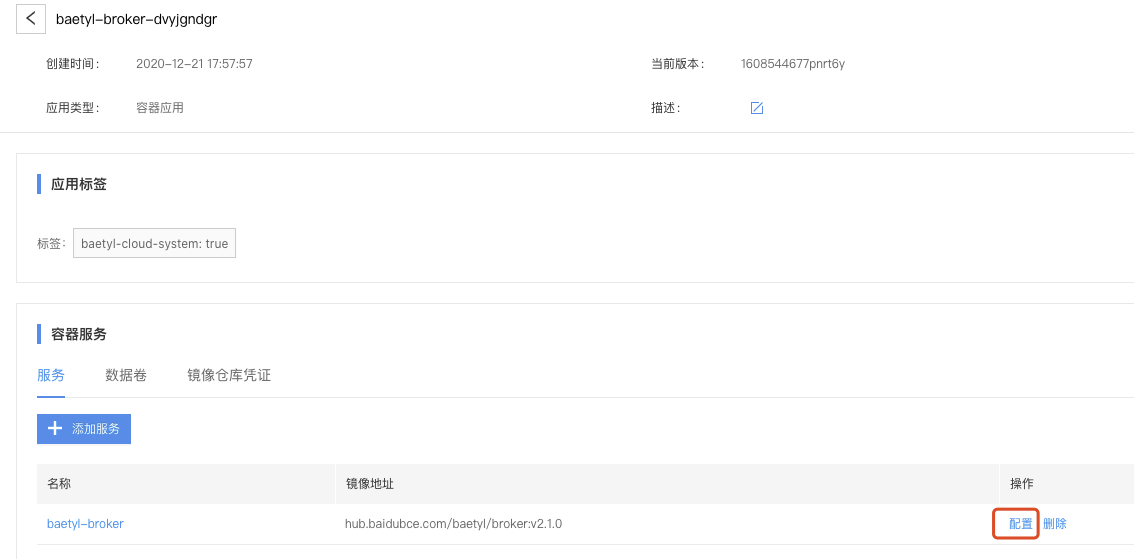
Task: Click the 当前版本 label
Action: click(x=678, y=64)
